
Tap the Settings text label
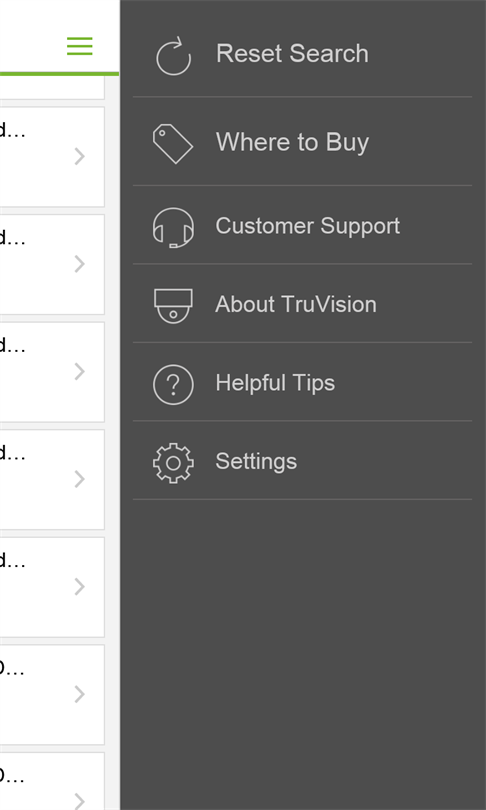256,461
